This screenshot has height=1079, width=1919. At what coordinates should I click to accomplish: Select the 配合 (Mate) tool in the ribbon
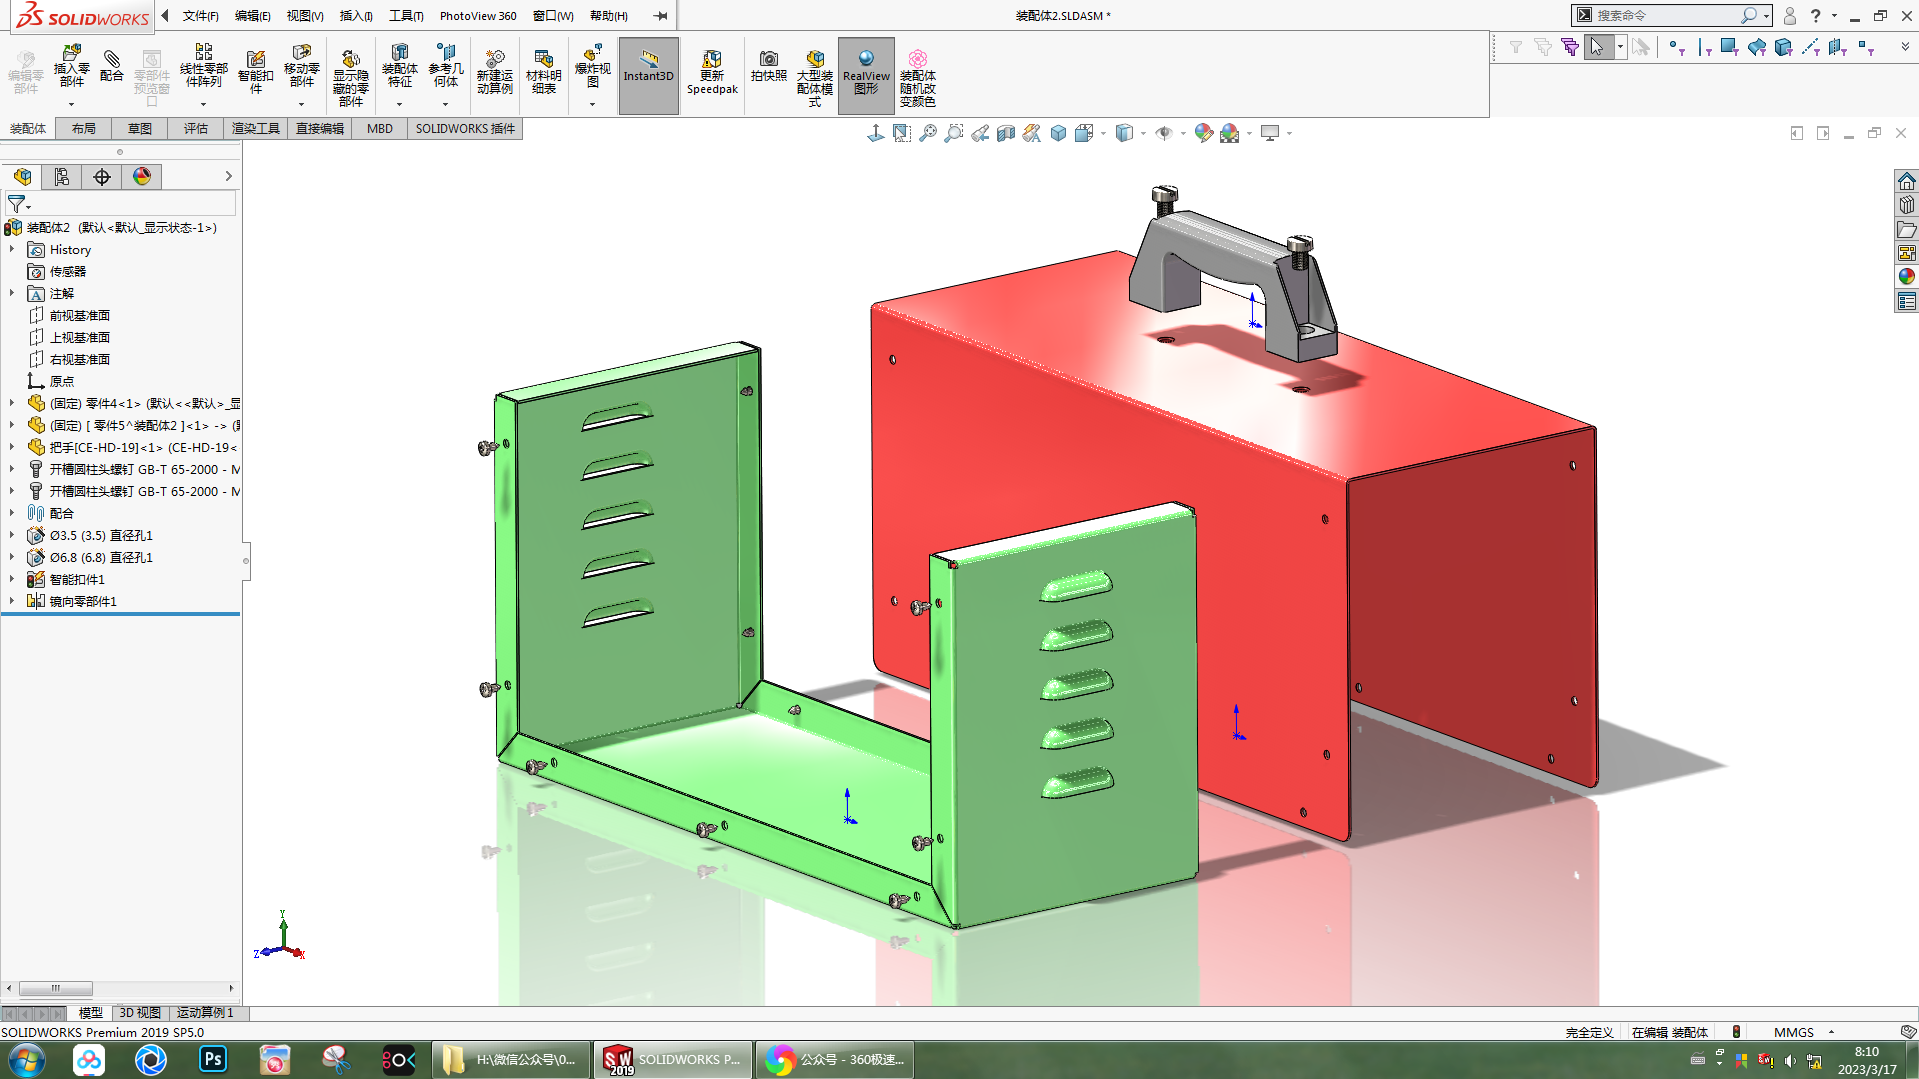coord(112,67)
